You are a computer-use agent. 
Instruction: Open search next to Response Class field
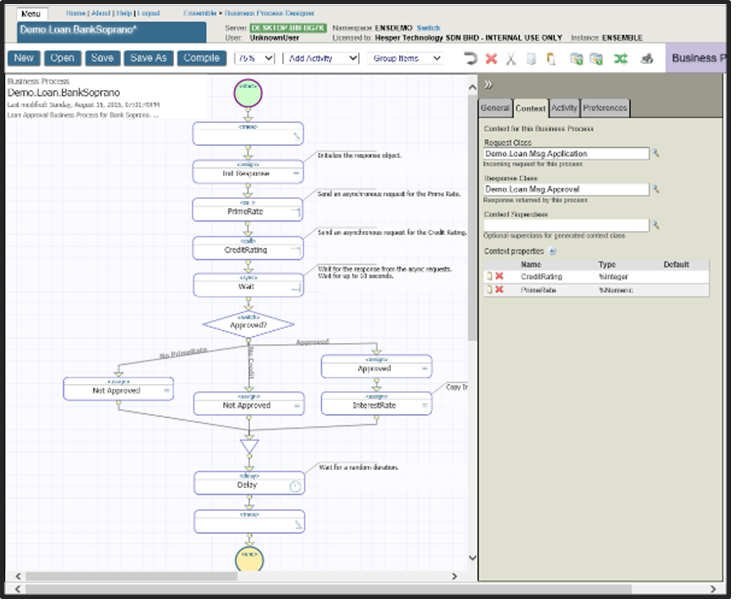pyautogui.click(x=656, y=189)
